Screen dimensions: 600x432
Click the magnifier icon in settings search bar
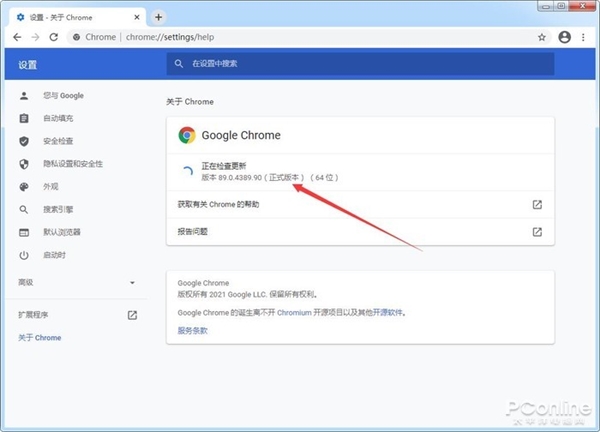[x=179, y=64]
